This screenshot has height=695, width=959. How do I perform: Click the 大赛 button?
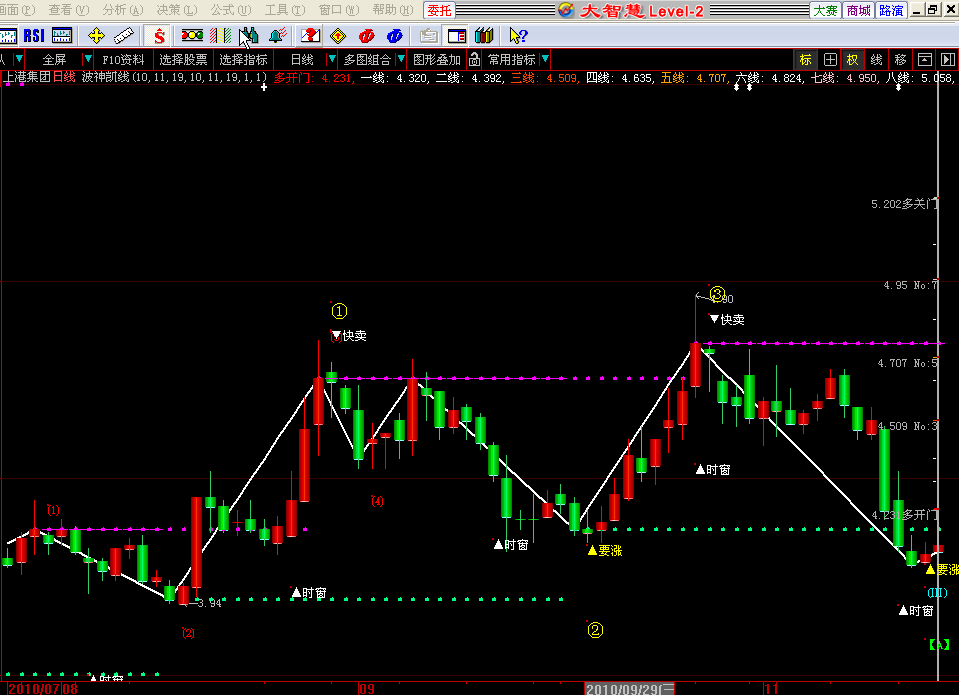825,10
